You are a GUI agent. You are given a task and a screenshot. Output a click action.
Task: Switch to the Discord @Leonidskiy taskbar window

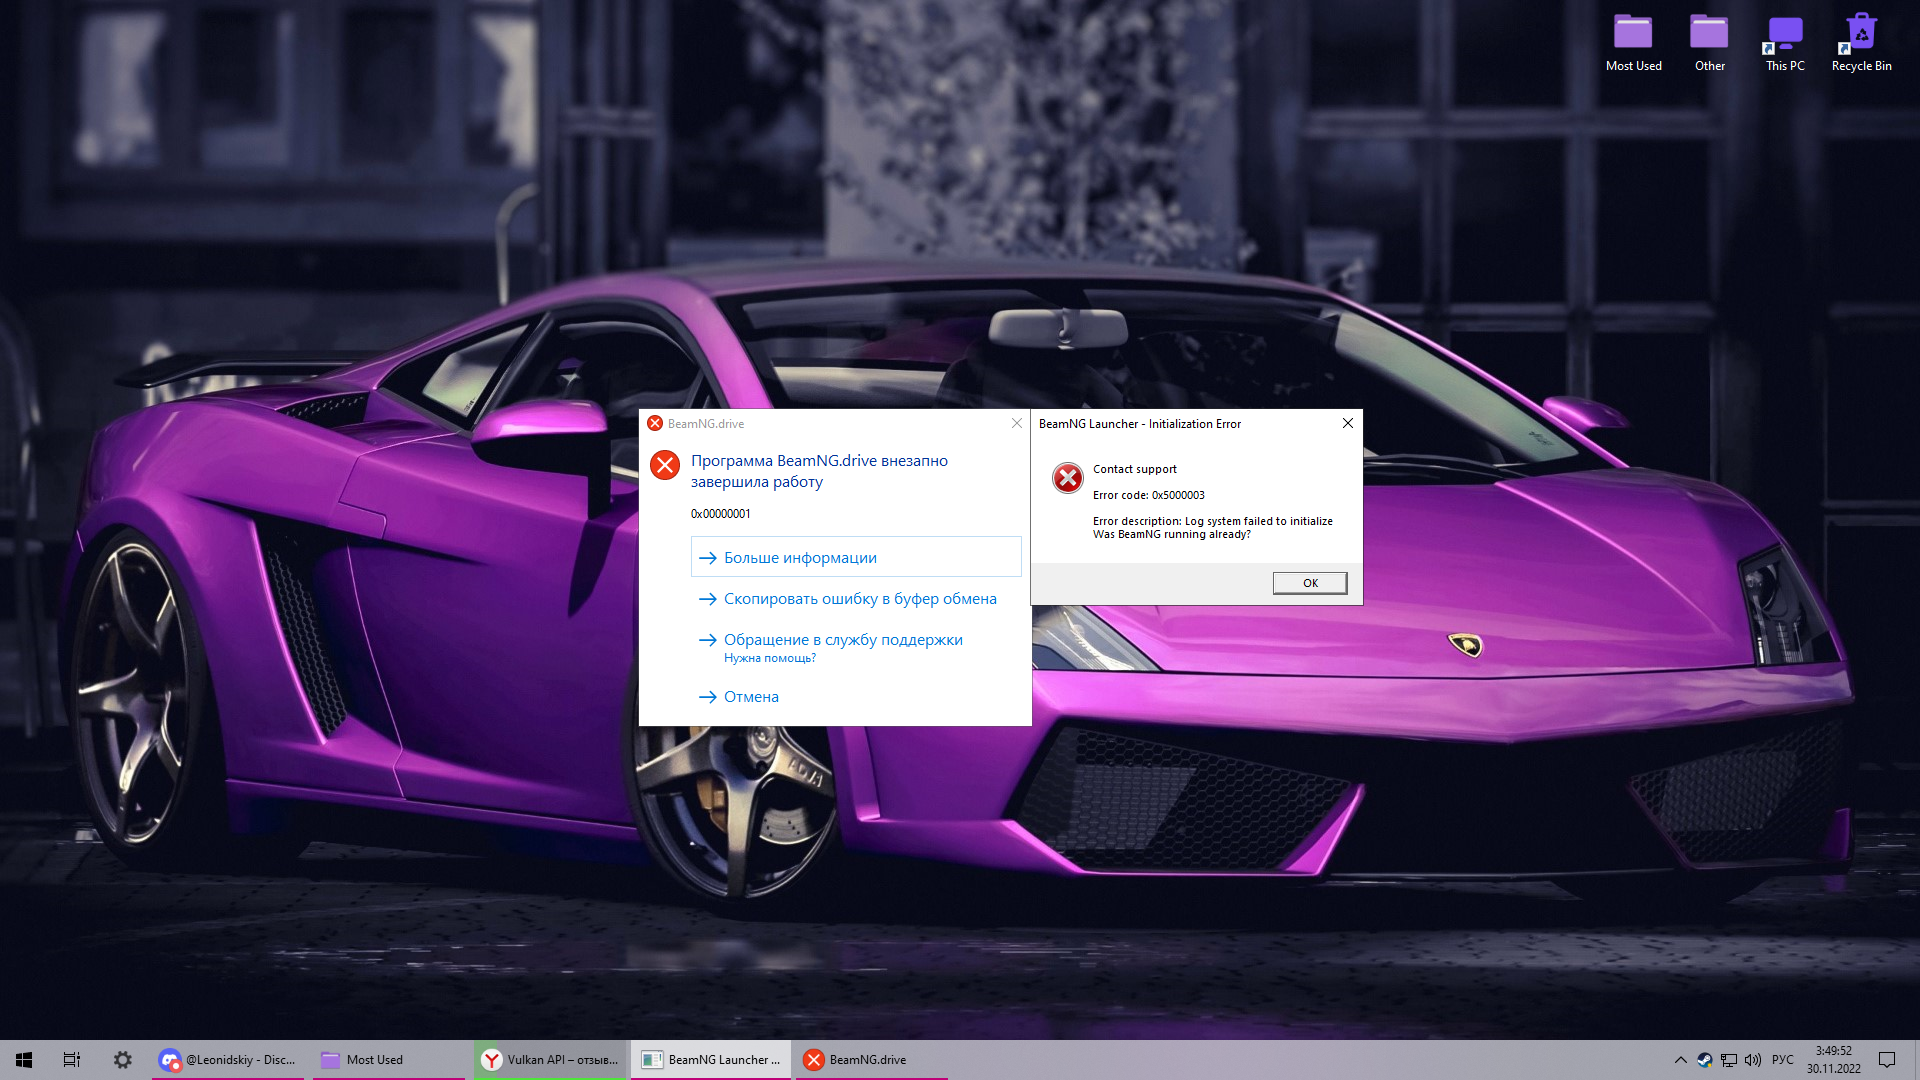click(228, 1060)
